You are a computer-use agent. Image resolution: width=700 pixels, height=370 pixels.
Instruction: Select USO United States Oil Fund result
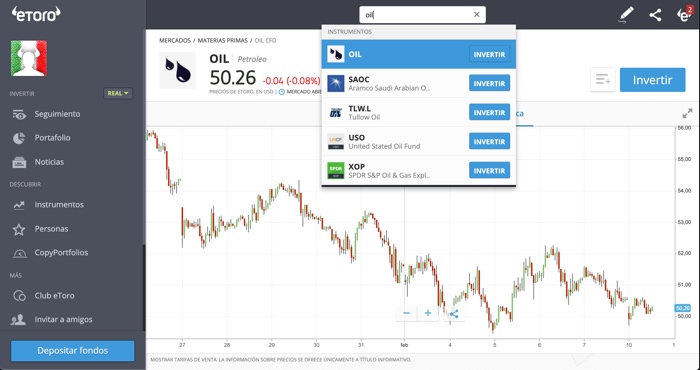(419, 141)
